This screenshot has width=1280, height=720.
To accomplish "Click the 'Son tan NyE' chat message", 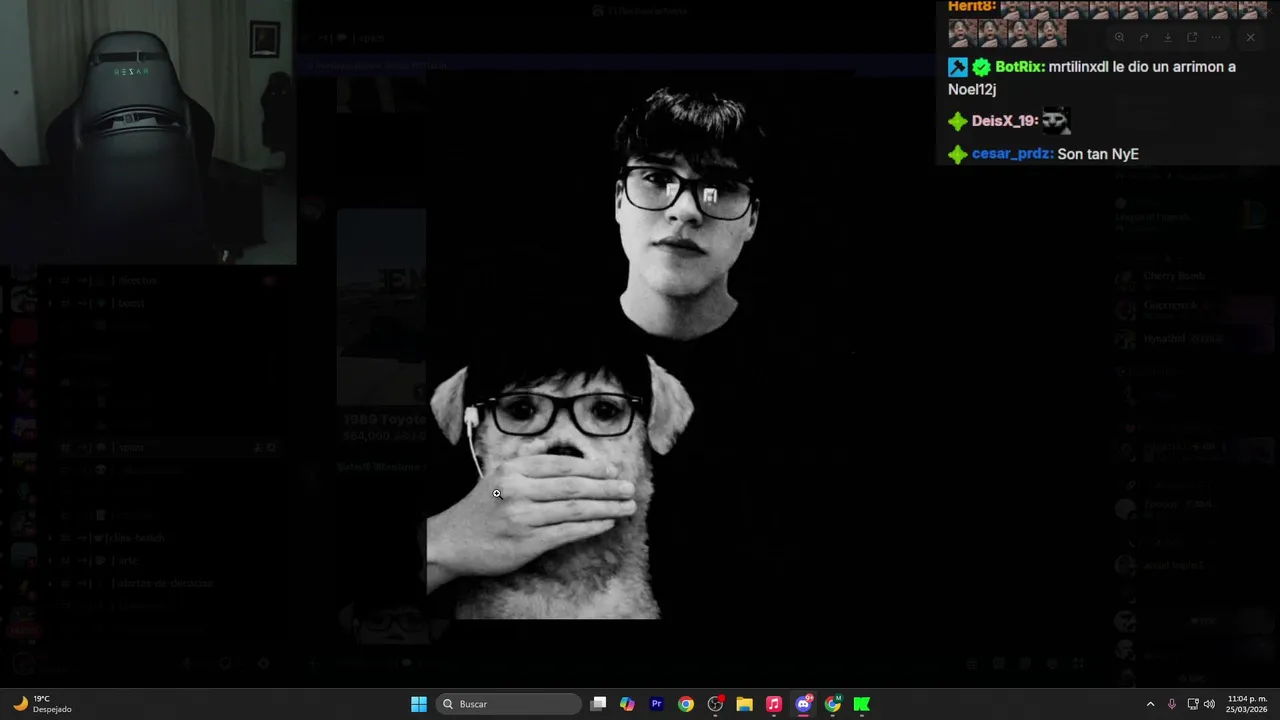I will pos(1098,154).
